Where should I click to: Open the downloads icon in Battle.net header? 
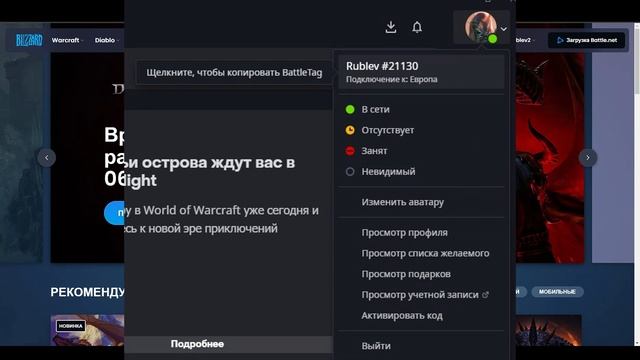(x=391, y=27)
